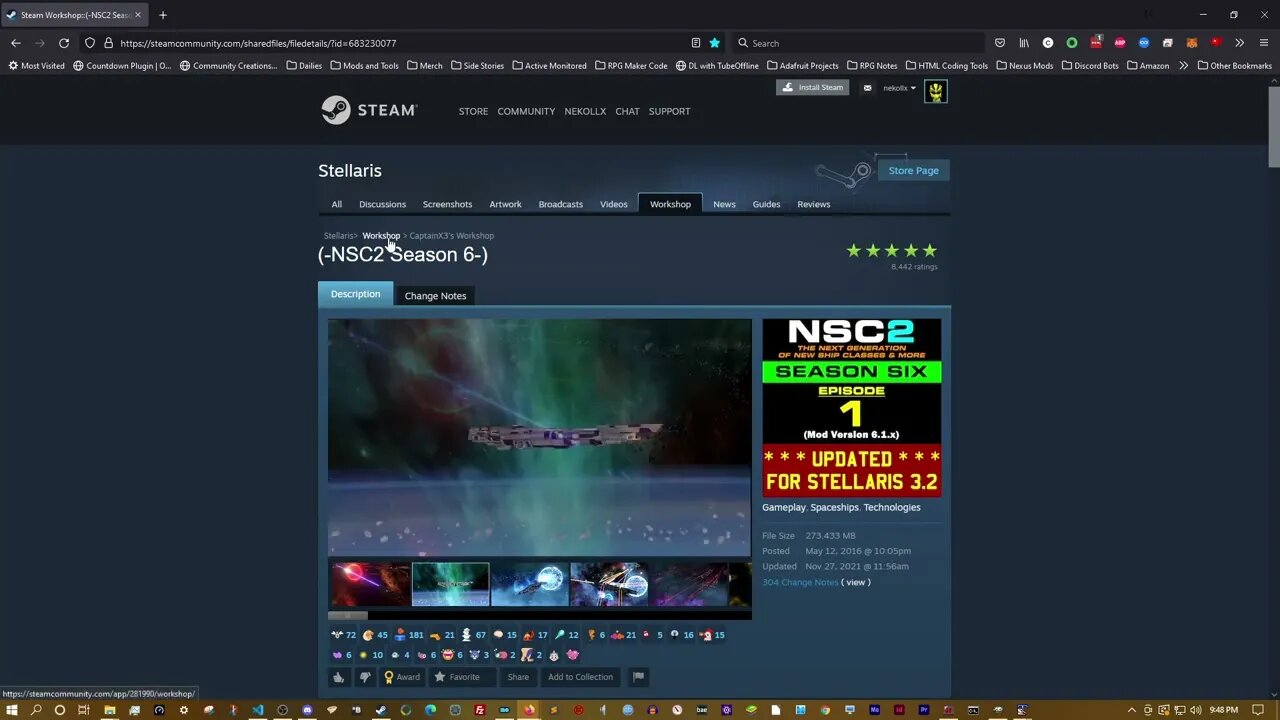
Task: Click the award reaction showing 72
Action: coord(343,635)
